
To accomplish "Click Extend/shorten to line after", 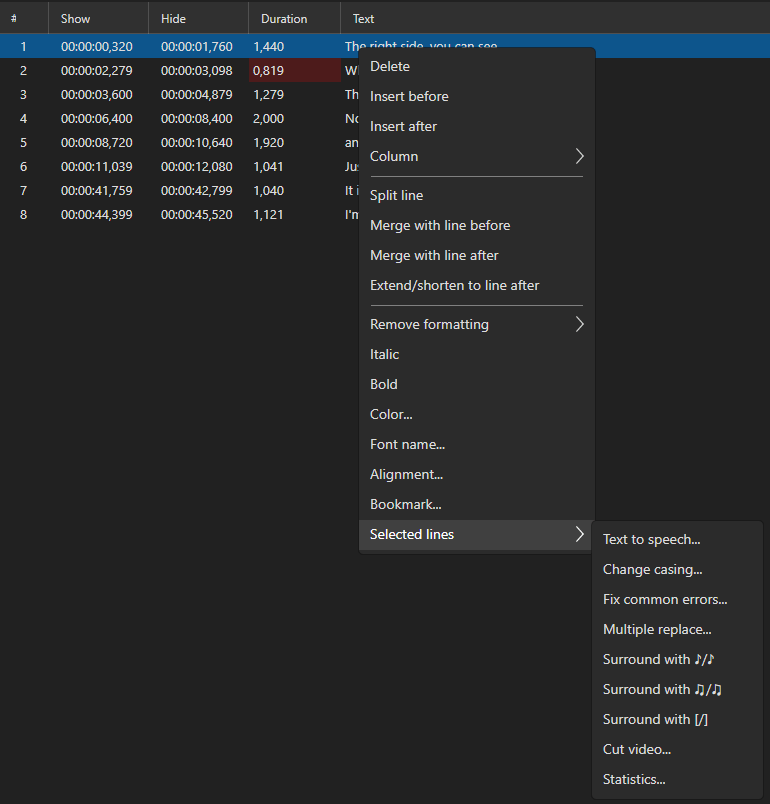I will [454, 286].
